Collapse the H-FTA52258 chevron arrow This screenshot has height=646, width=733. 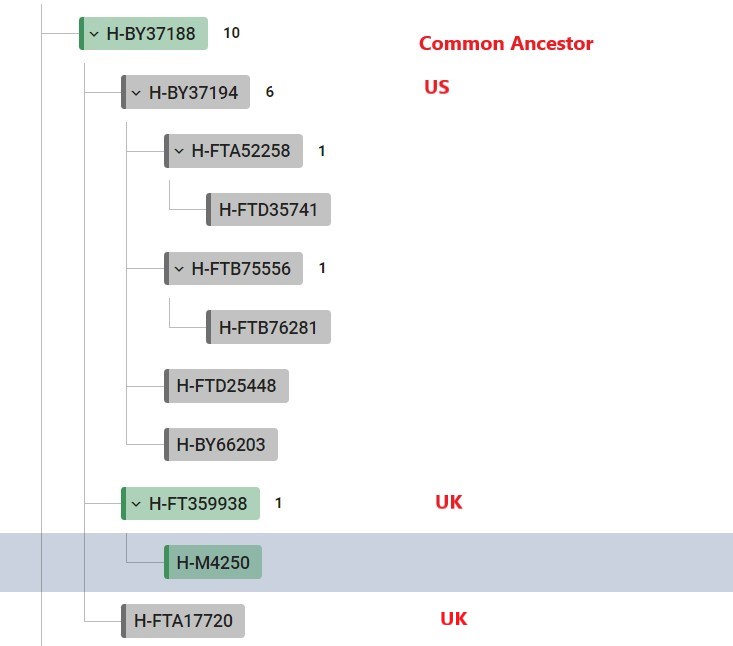179,151
